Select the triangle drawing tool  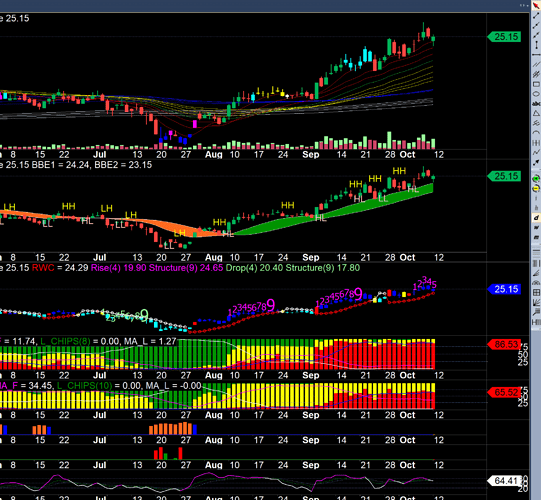tap(536, 113)
